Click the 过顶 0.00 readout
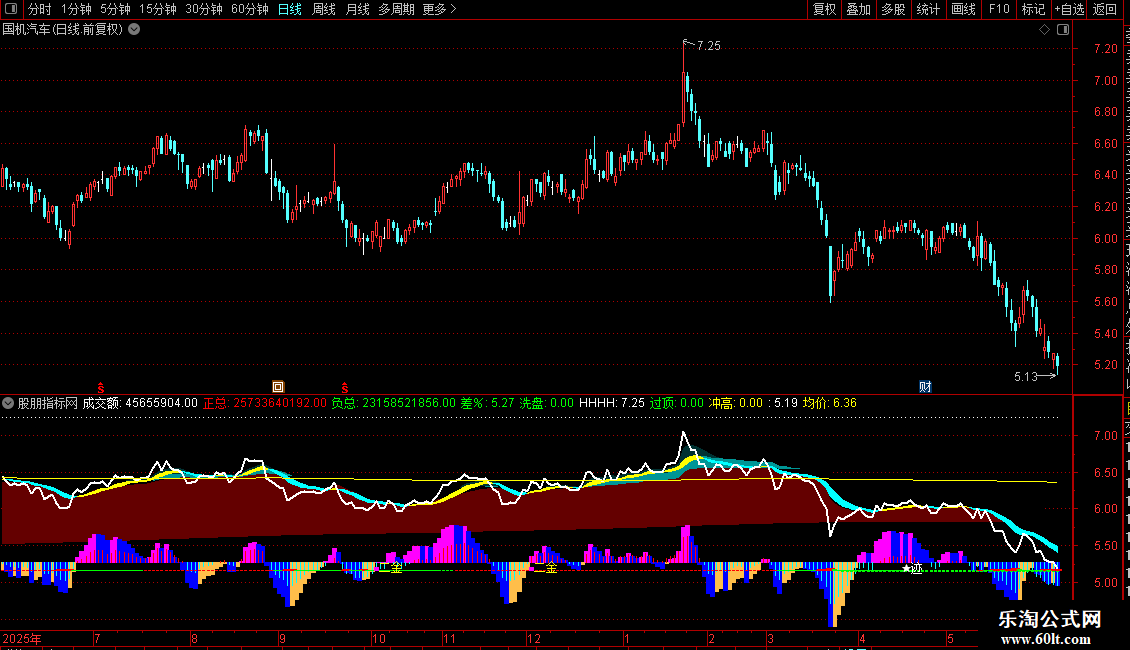Viewport: 1130px width, 650px height. (x=677, y=404)
